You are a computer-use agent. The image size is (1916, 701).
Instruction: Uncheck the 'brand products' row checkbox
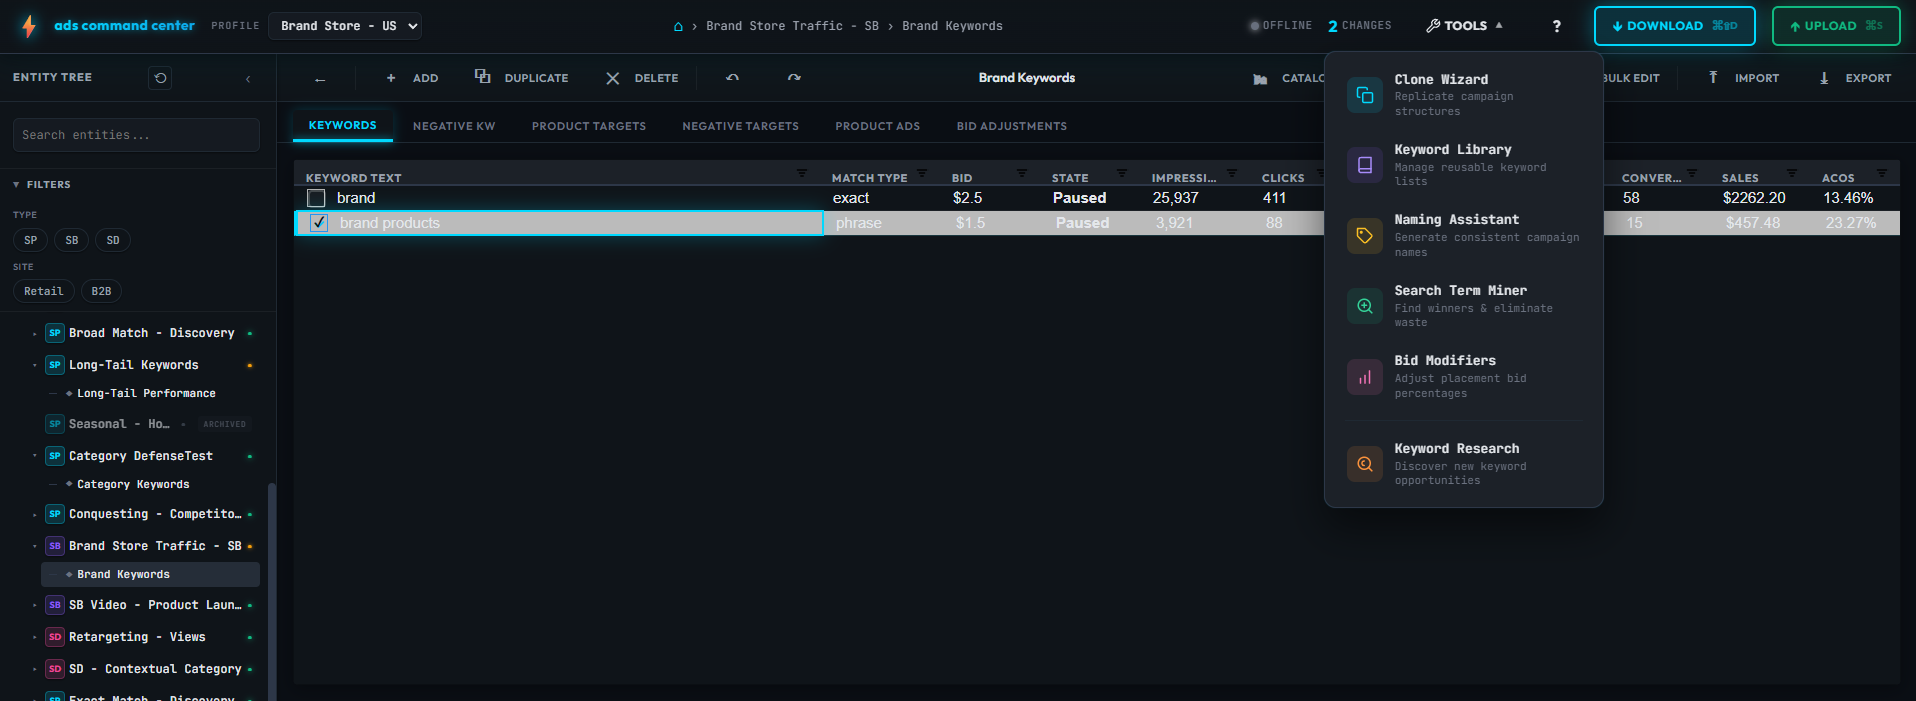coord(319,223)
